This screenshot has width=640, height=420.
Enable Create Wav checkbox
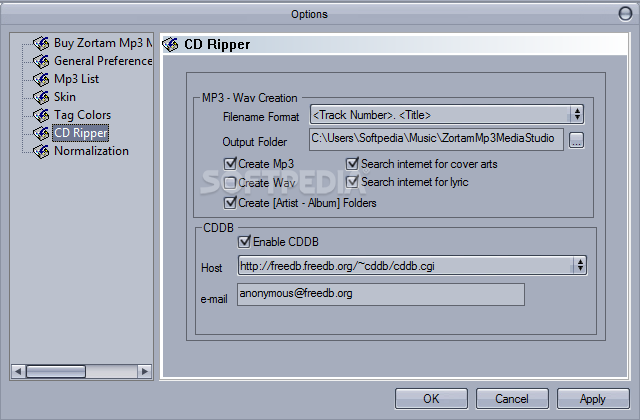[x=230, y=182]
